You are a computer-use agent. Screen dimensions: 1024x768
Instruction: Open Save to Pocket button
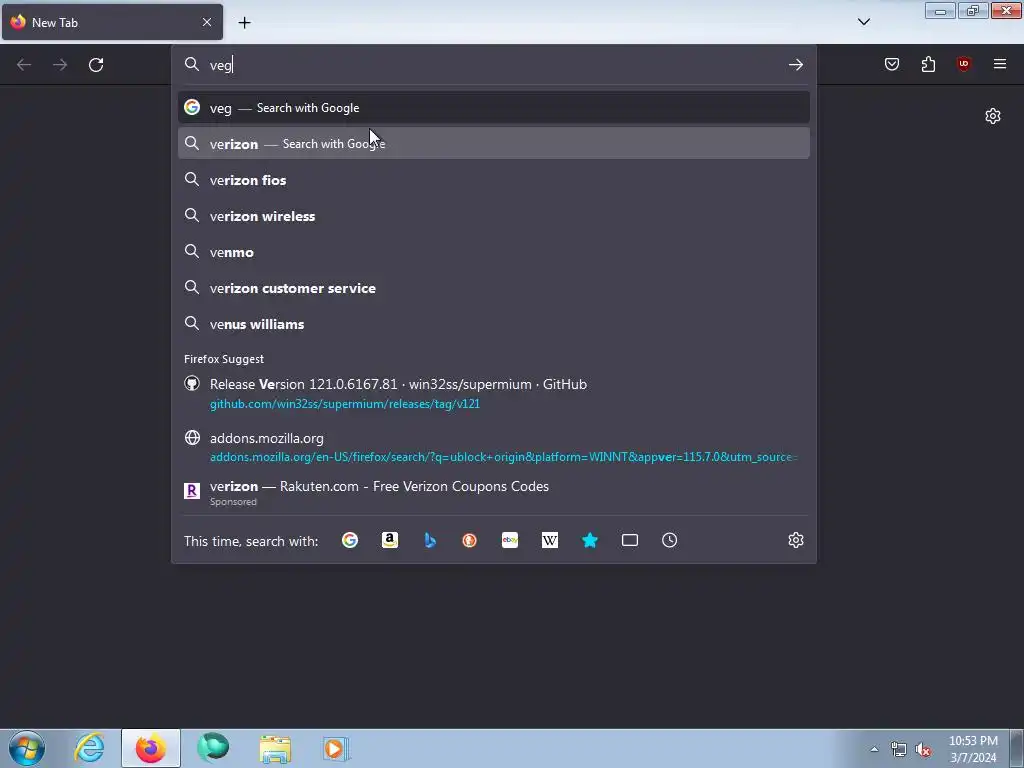pos(892,64)
